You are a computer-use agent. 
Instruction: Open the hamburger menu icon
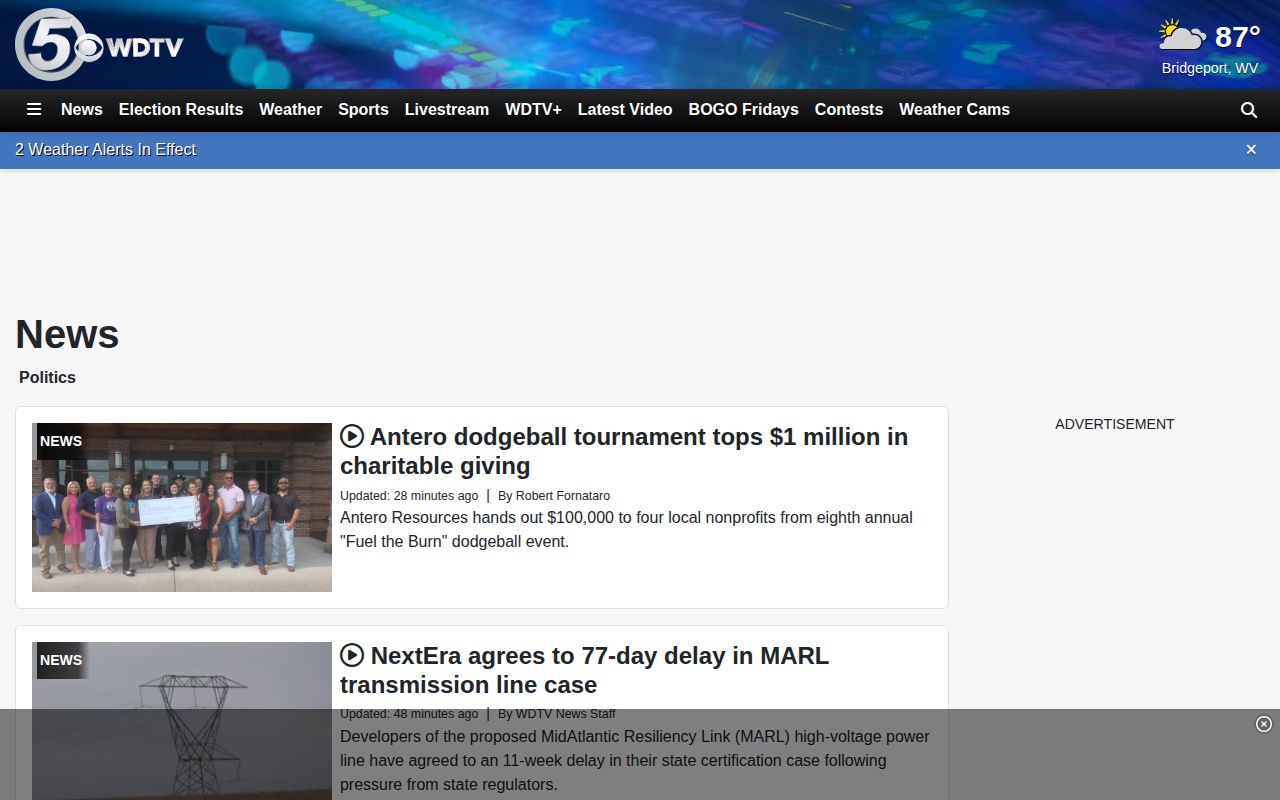tap(34, 110)
